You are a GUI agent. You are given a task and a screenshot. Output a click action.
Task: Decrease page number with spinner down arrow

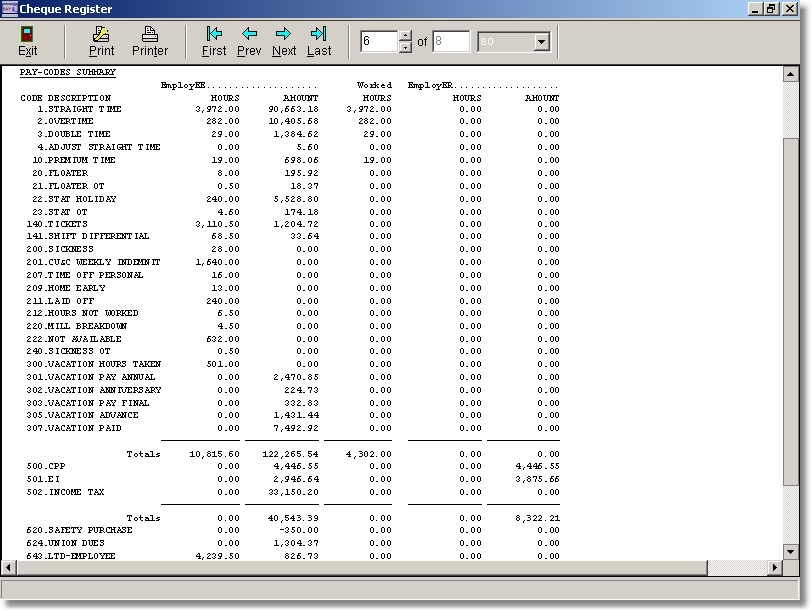[405, 47]
